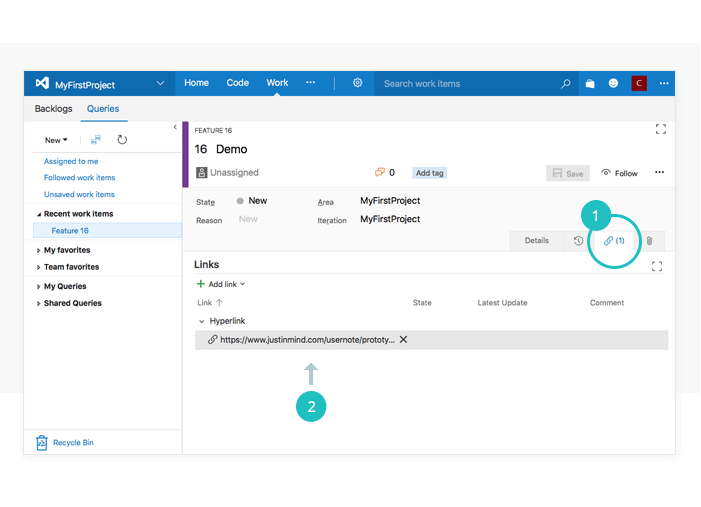Switch to the Queries tab
Image resolution: width=701 pixels, height=507 pixels.
click(103, 109)
